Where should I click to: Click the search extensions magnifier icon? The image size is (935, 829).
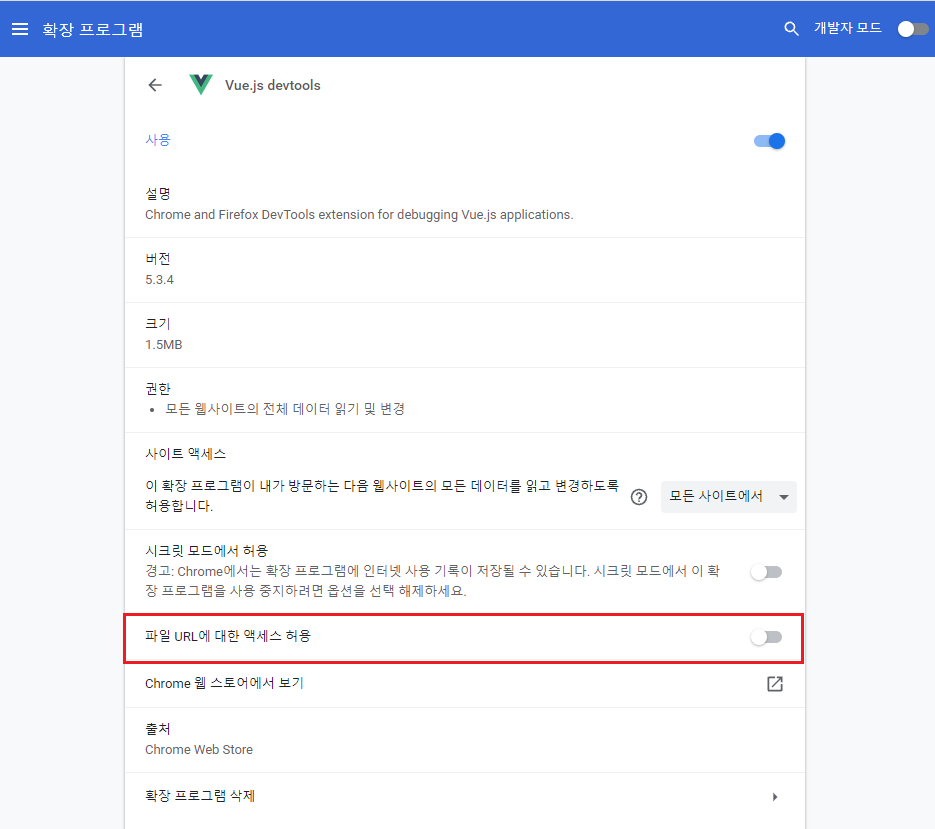click(791, 29)
